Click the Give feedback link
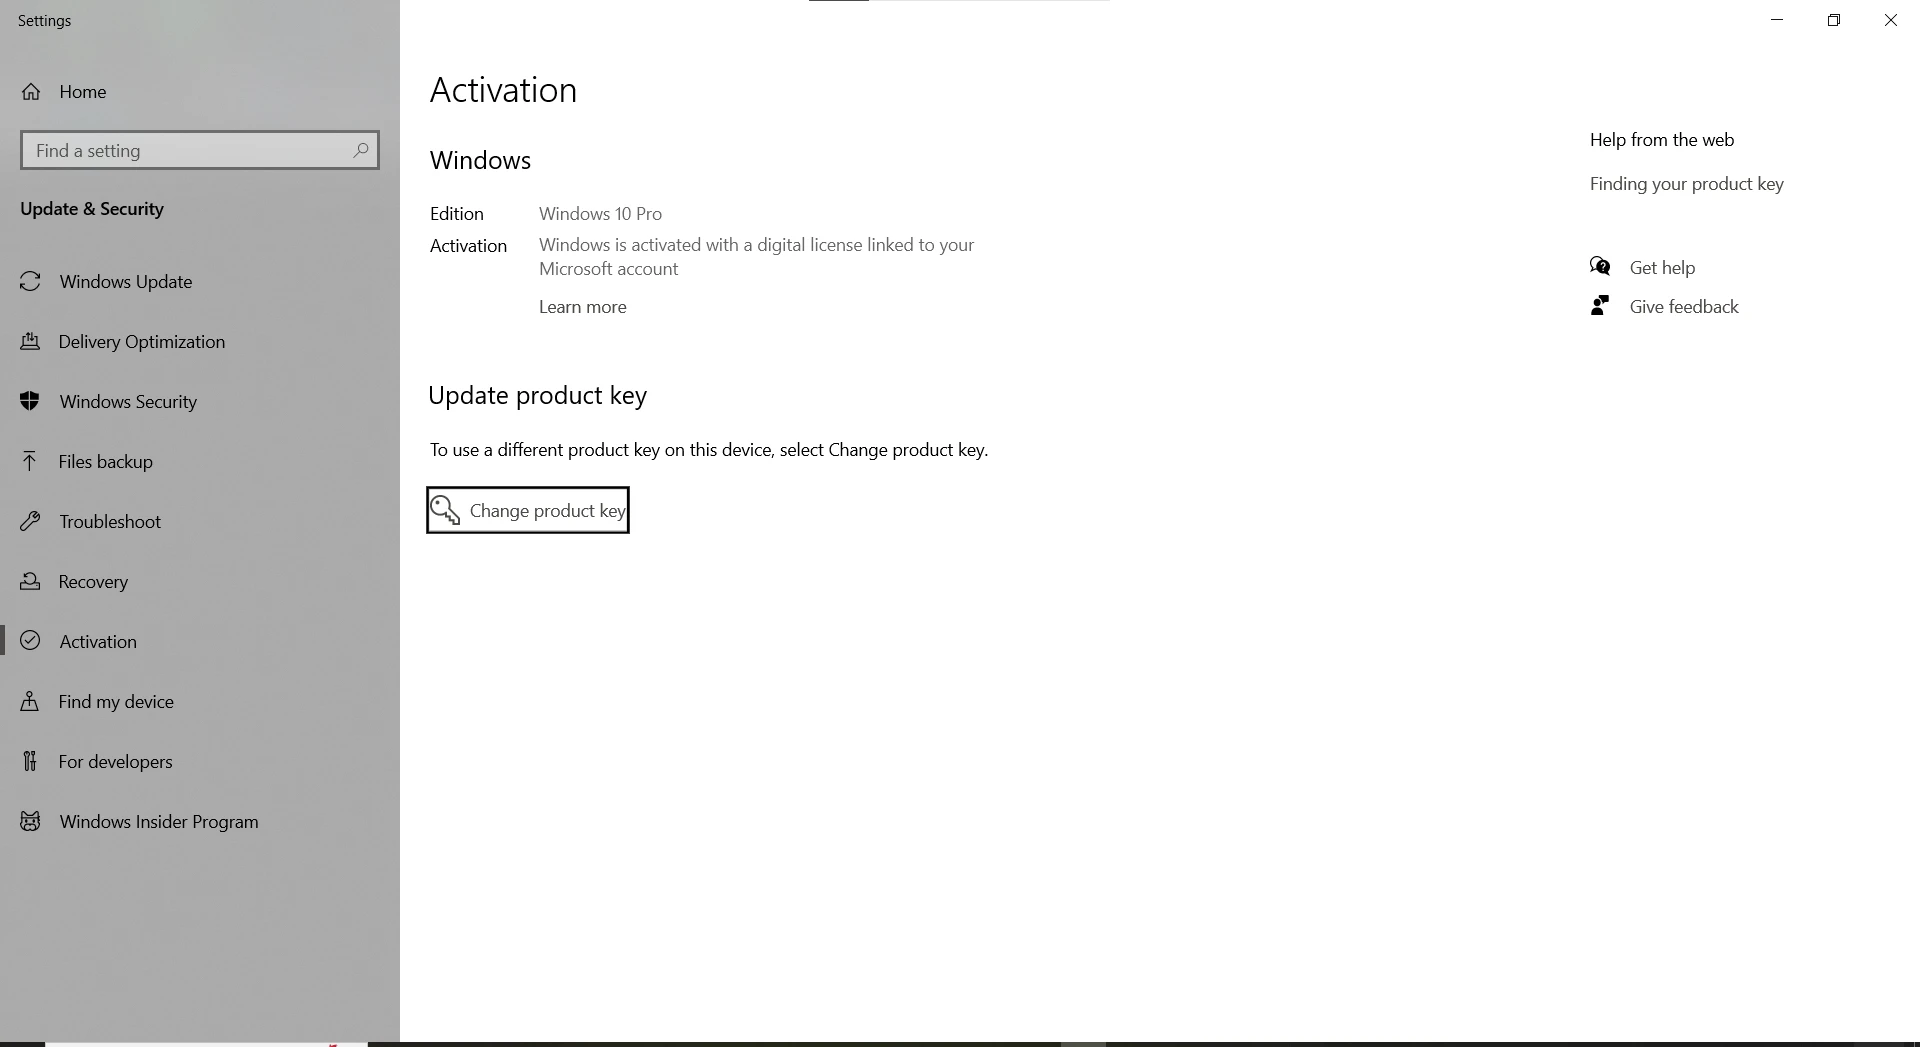 point(1684,307)
